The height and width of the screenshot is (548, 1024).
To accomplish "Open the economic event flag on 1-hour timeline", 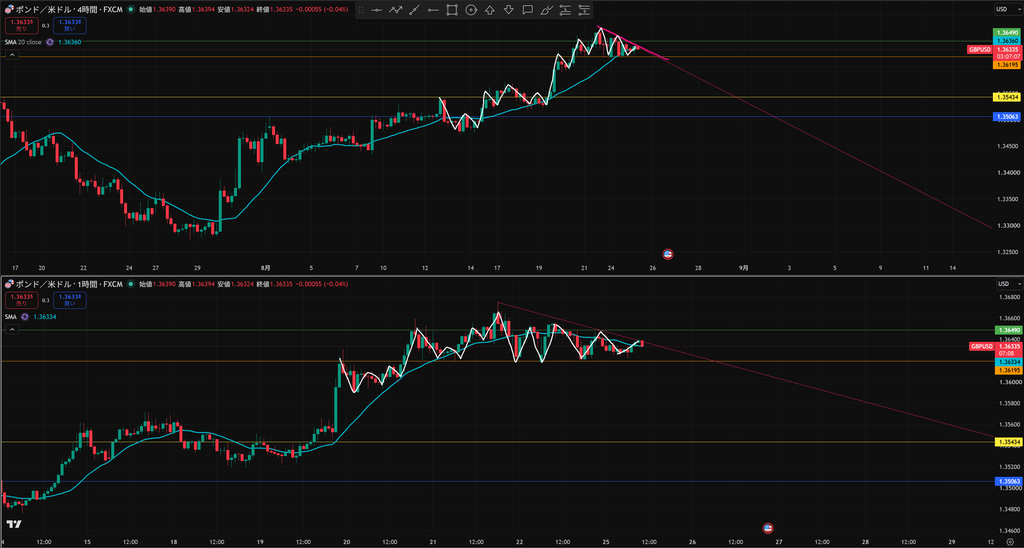I will point(768,527).
